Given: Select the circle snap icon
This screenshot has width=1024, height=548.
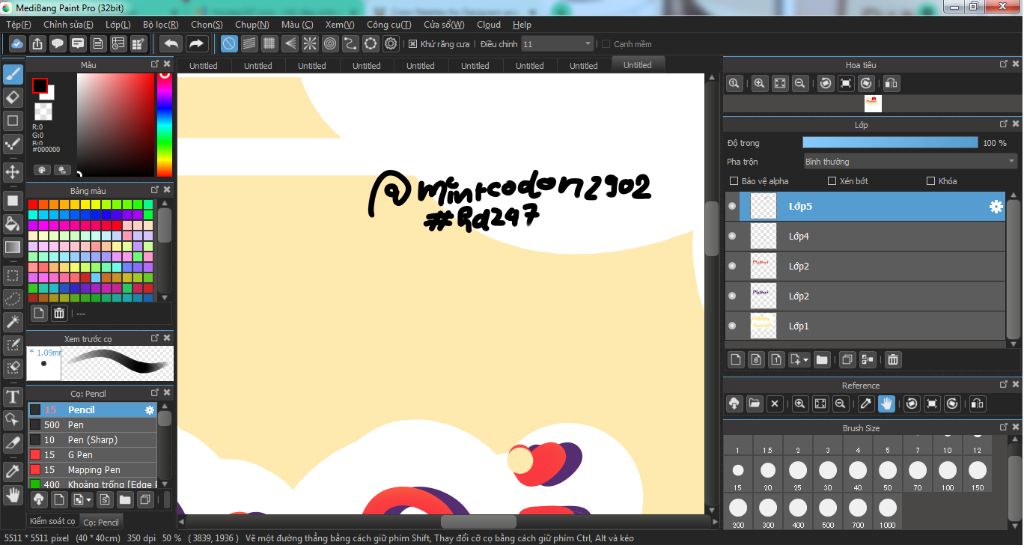Looking at the screenshot, I should tap(330, 44).
